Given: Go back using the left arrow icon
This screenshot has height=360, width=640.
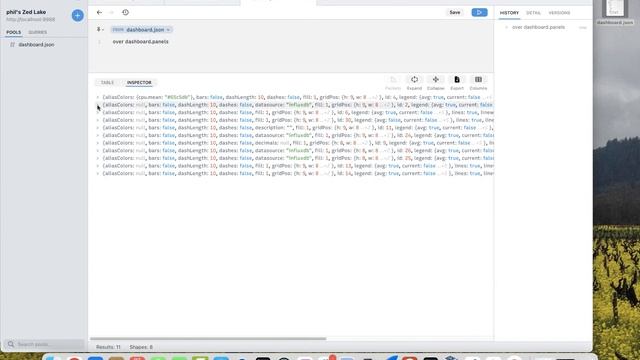Looking at the screenshot, I should (99, 13).
